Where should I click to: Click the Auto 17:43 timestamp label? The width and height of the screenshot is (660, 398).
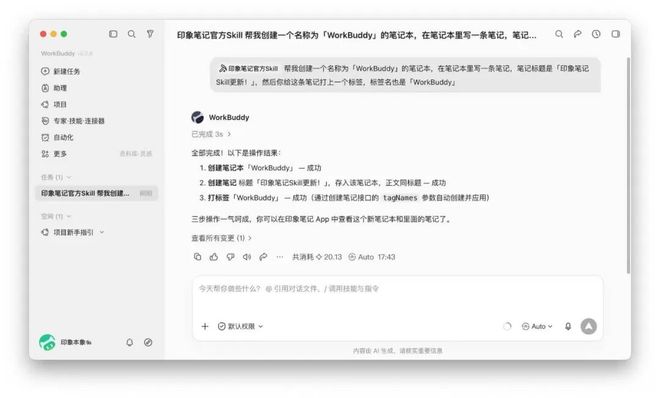pyautogui.click(x=372, y=257)
